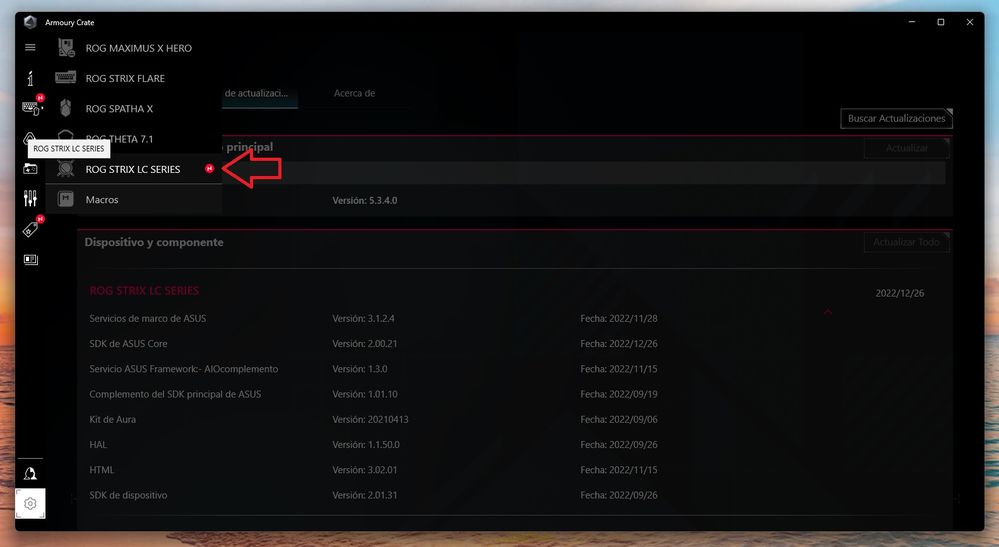Click Versión: 5.3.4.0 text
Viewport: 999px width, 547px height.
point(364,201)
